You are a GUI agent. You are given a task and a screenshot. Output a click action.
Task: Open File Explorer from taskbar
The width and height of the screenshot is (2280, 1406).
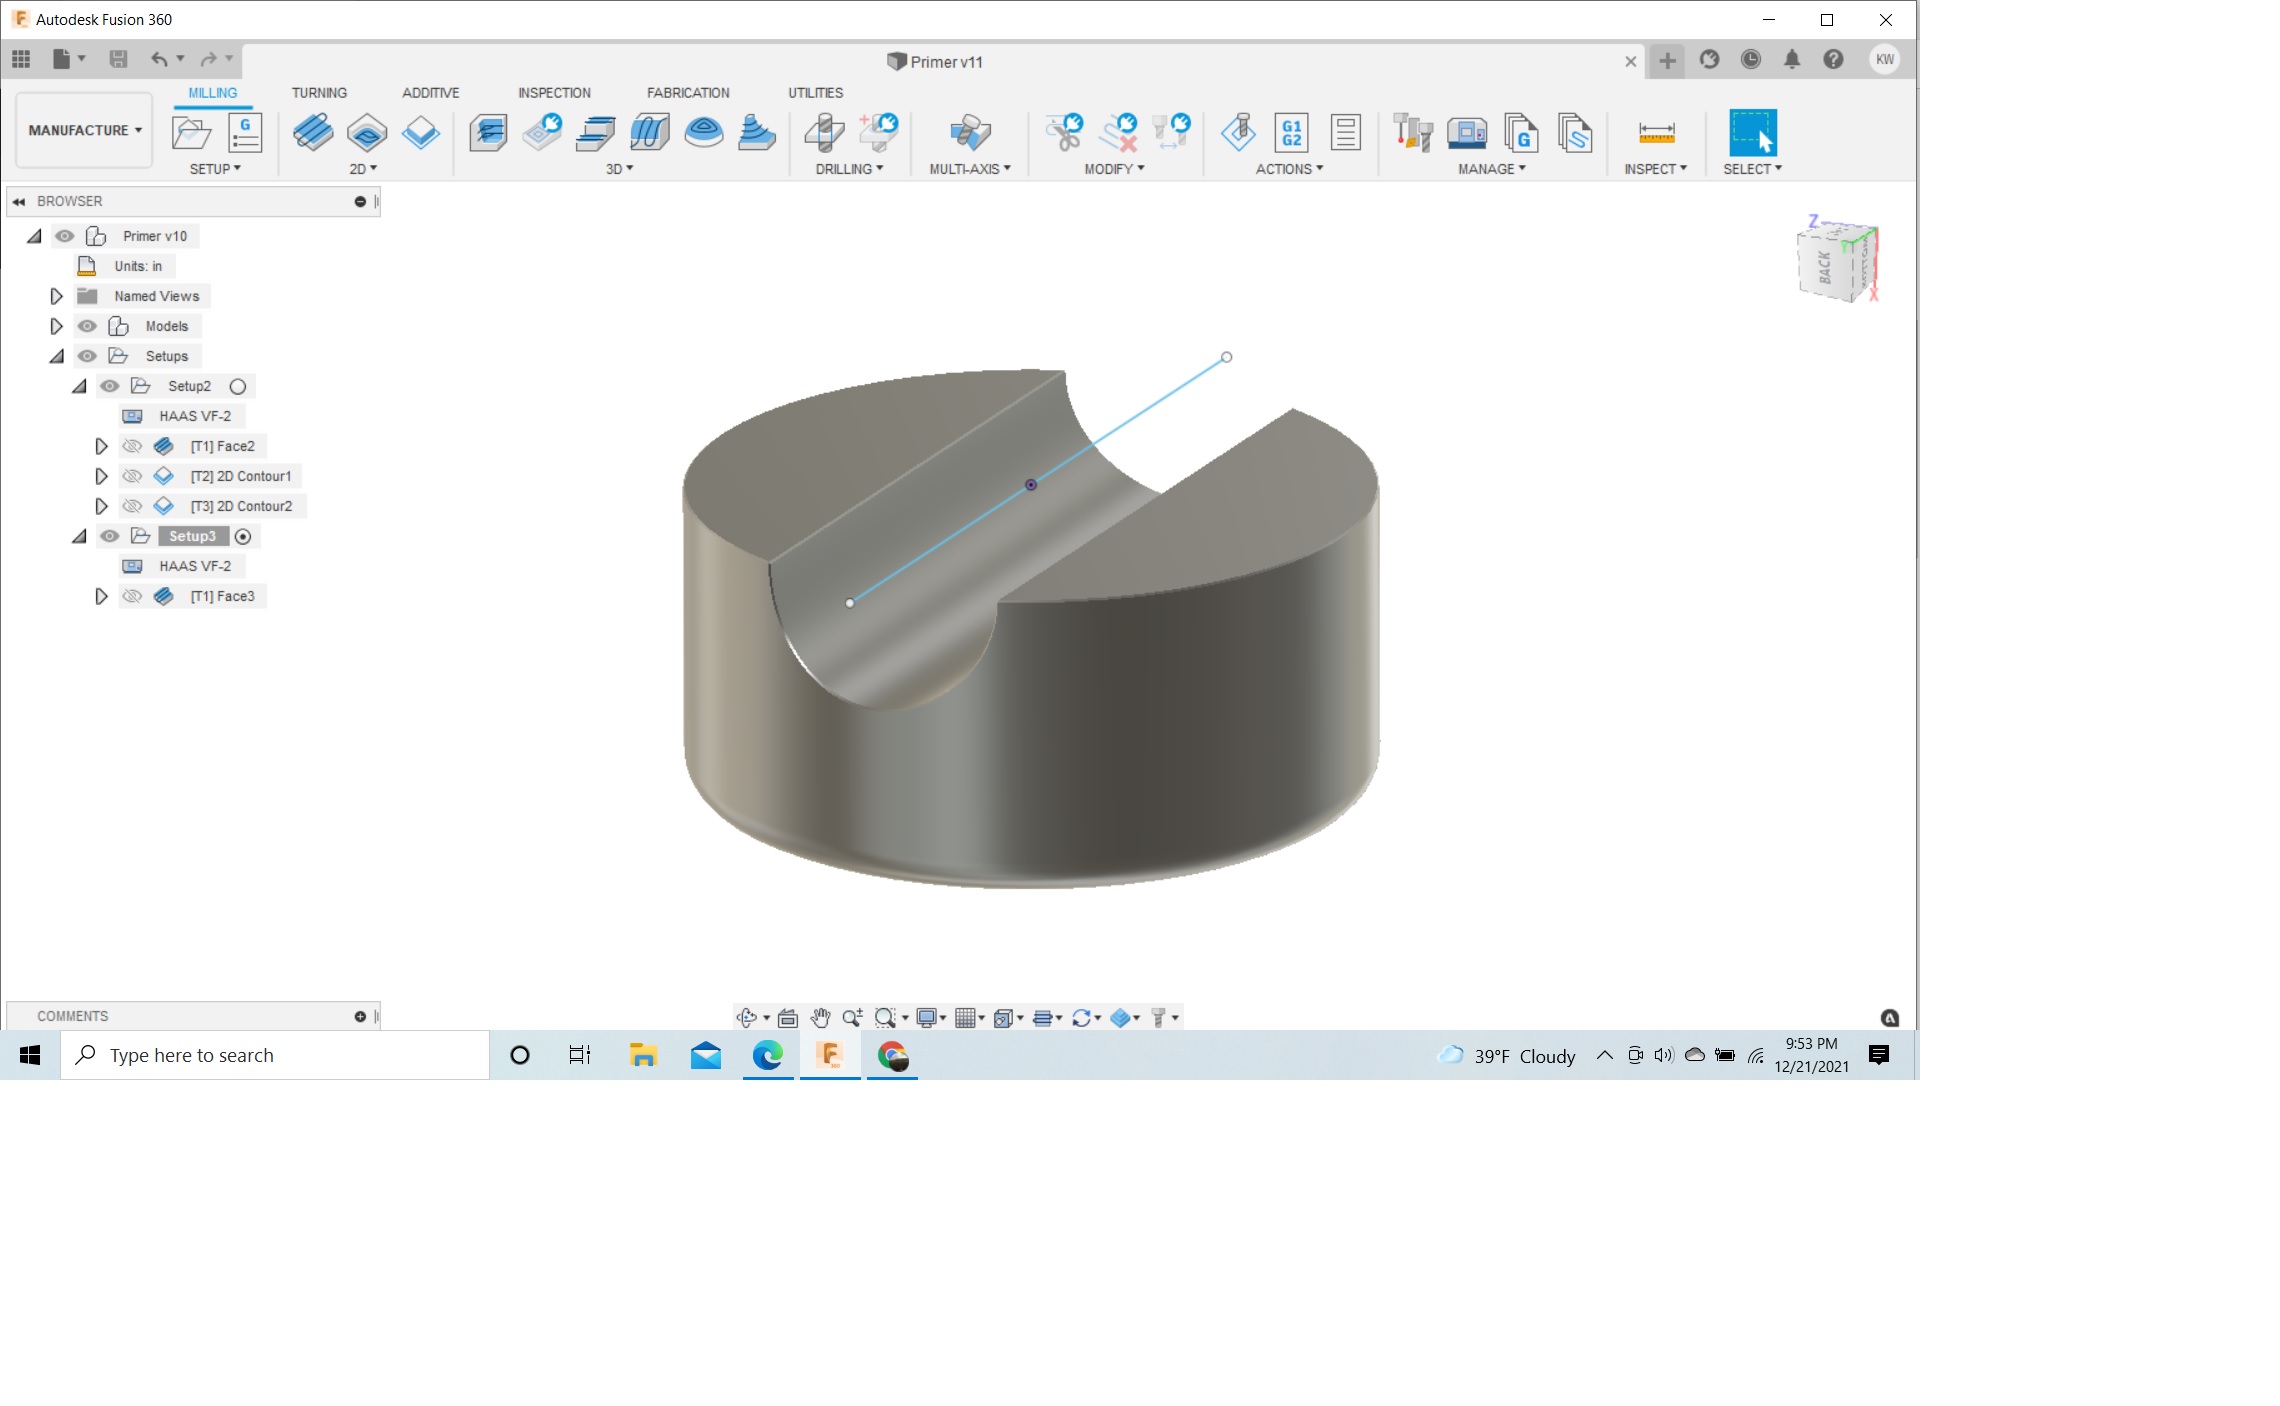click(x=642, y=1055)
